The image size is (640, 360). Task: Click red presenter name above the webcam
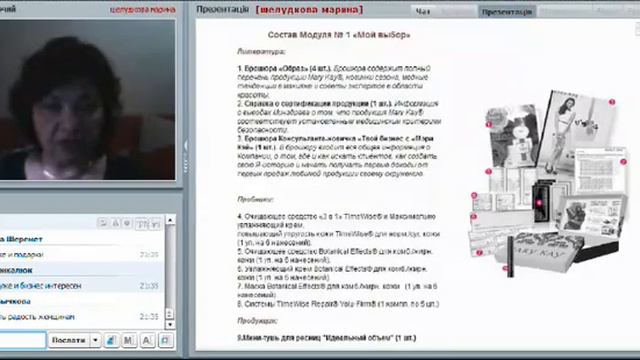[143, 9]
